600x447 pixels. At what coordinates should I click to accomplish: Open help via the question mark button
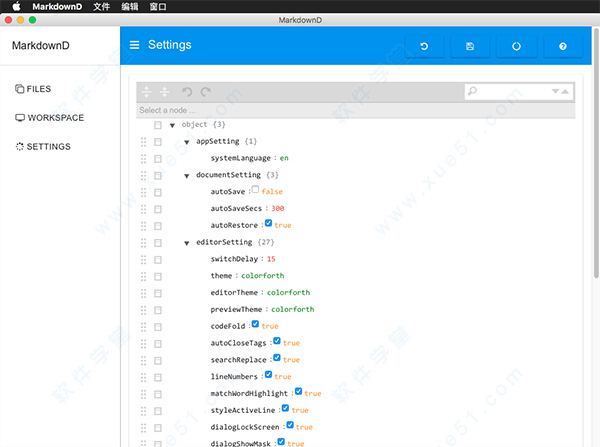pyautogui.click(x=562, y=46)
